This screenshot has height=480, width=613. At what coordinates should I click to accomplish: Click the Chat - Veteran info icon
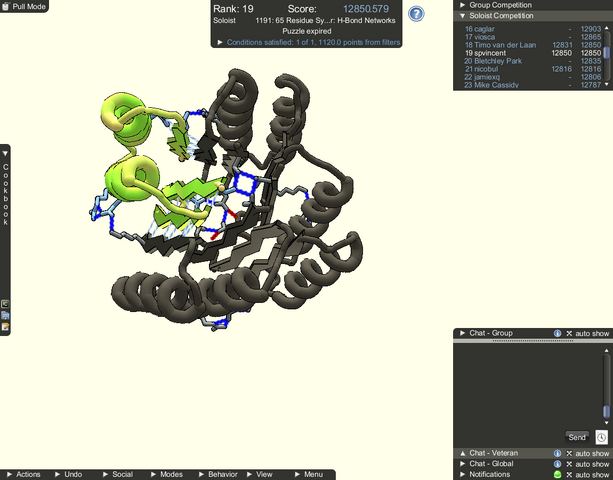click(x=557, y=453)
